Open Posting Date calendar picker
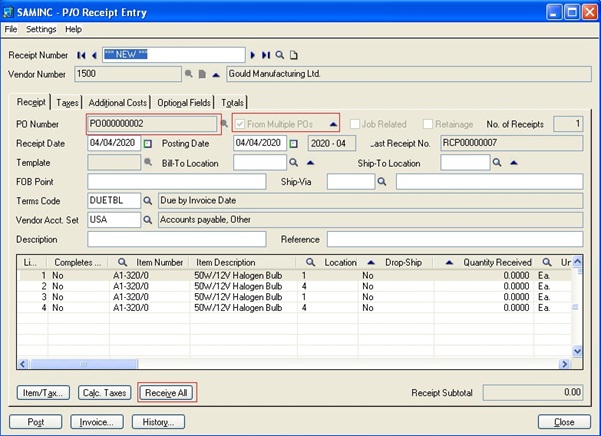The height and width of the screenshot is (436, 601). point(294,143)
